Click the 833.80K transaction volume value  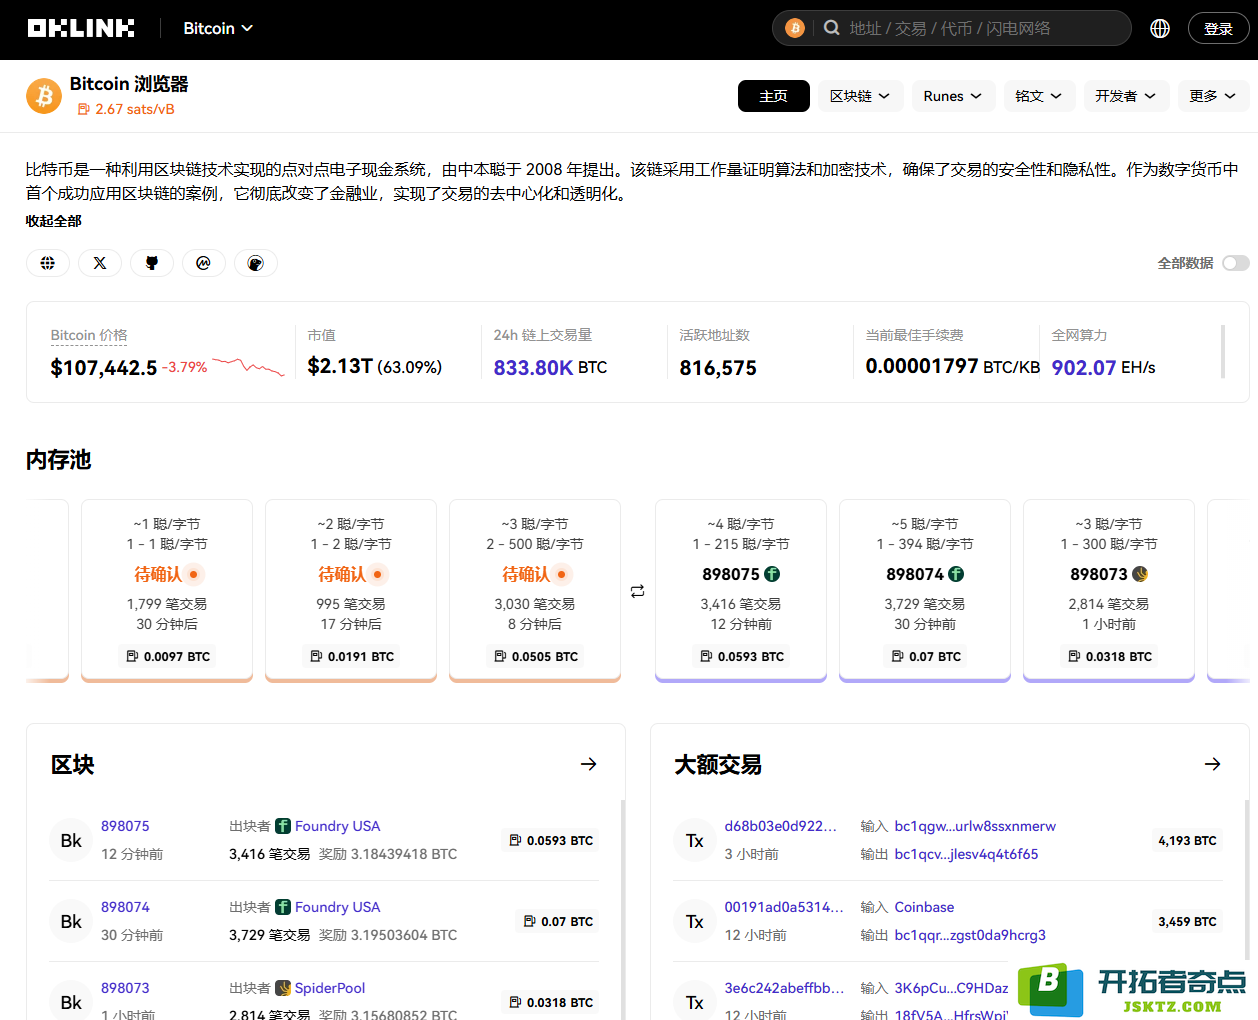(533, 367)
